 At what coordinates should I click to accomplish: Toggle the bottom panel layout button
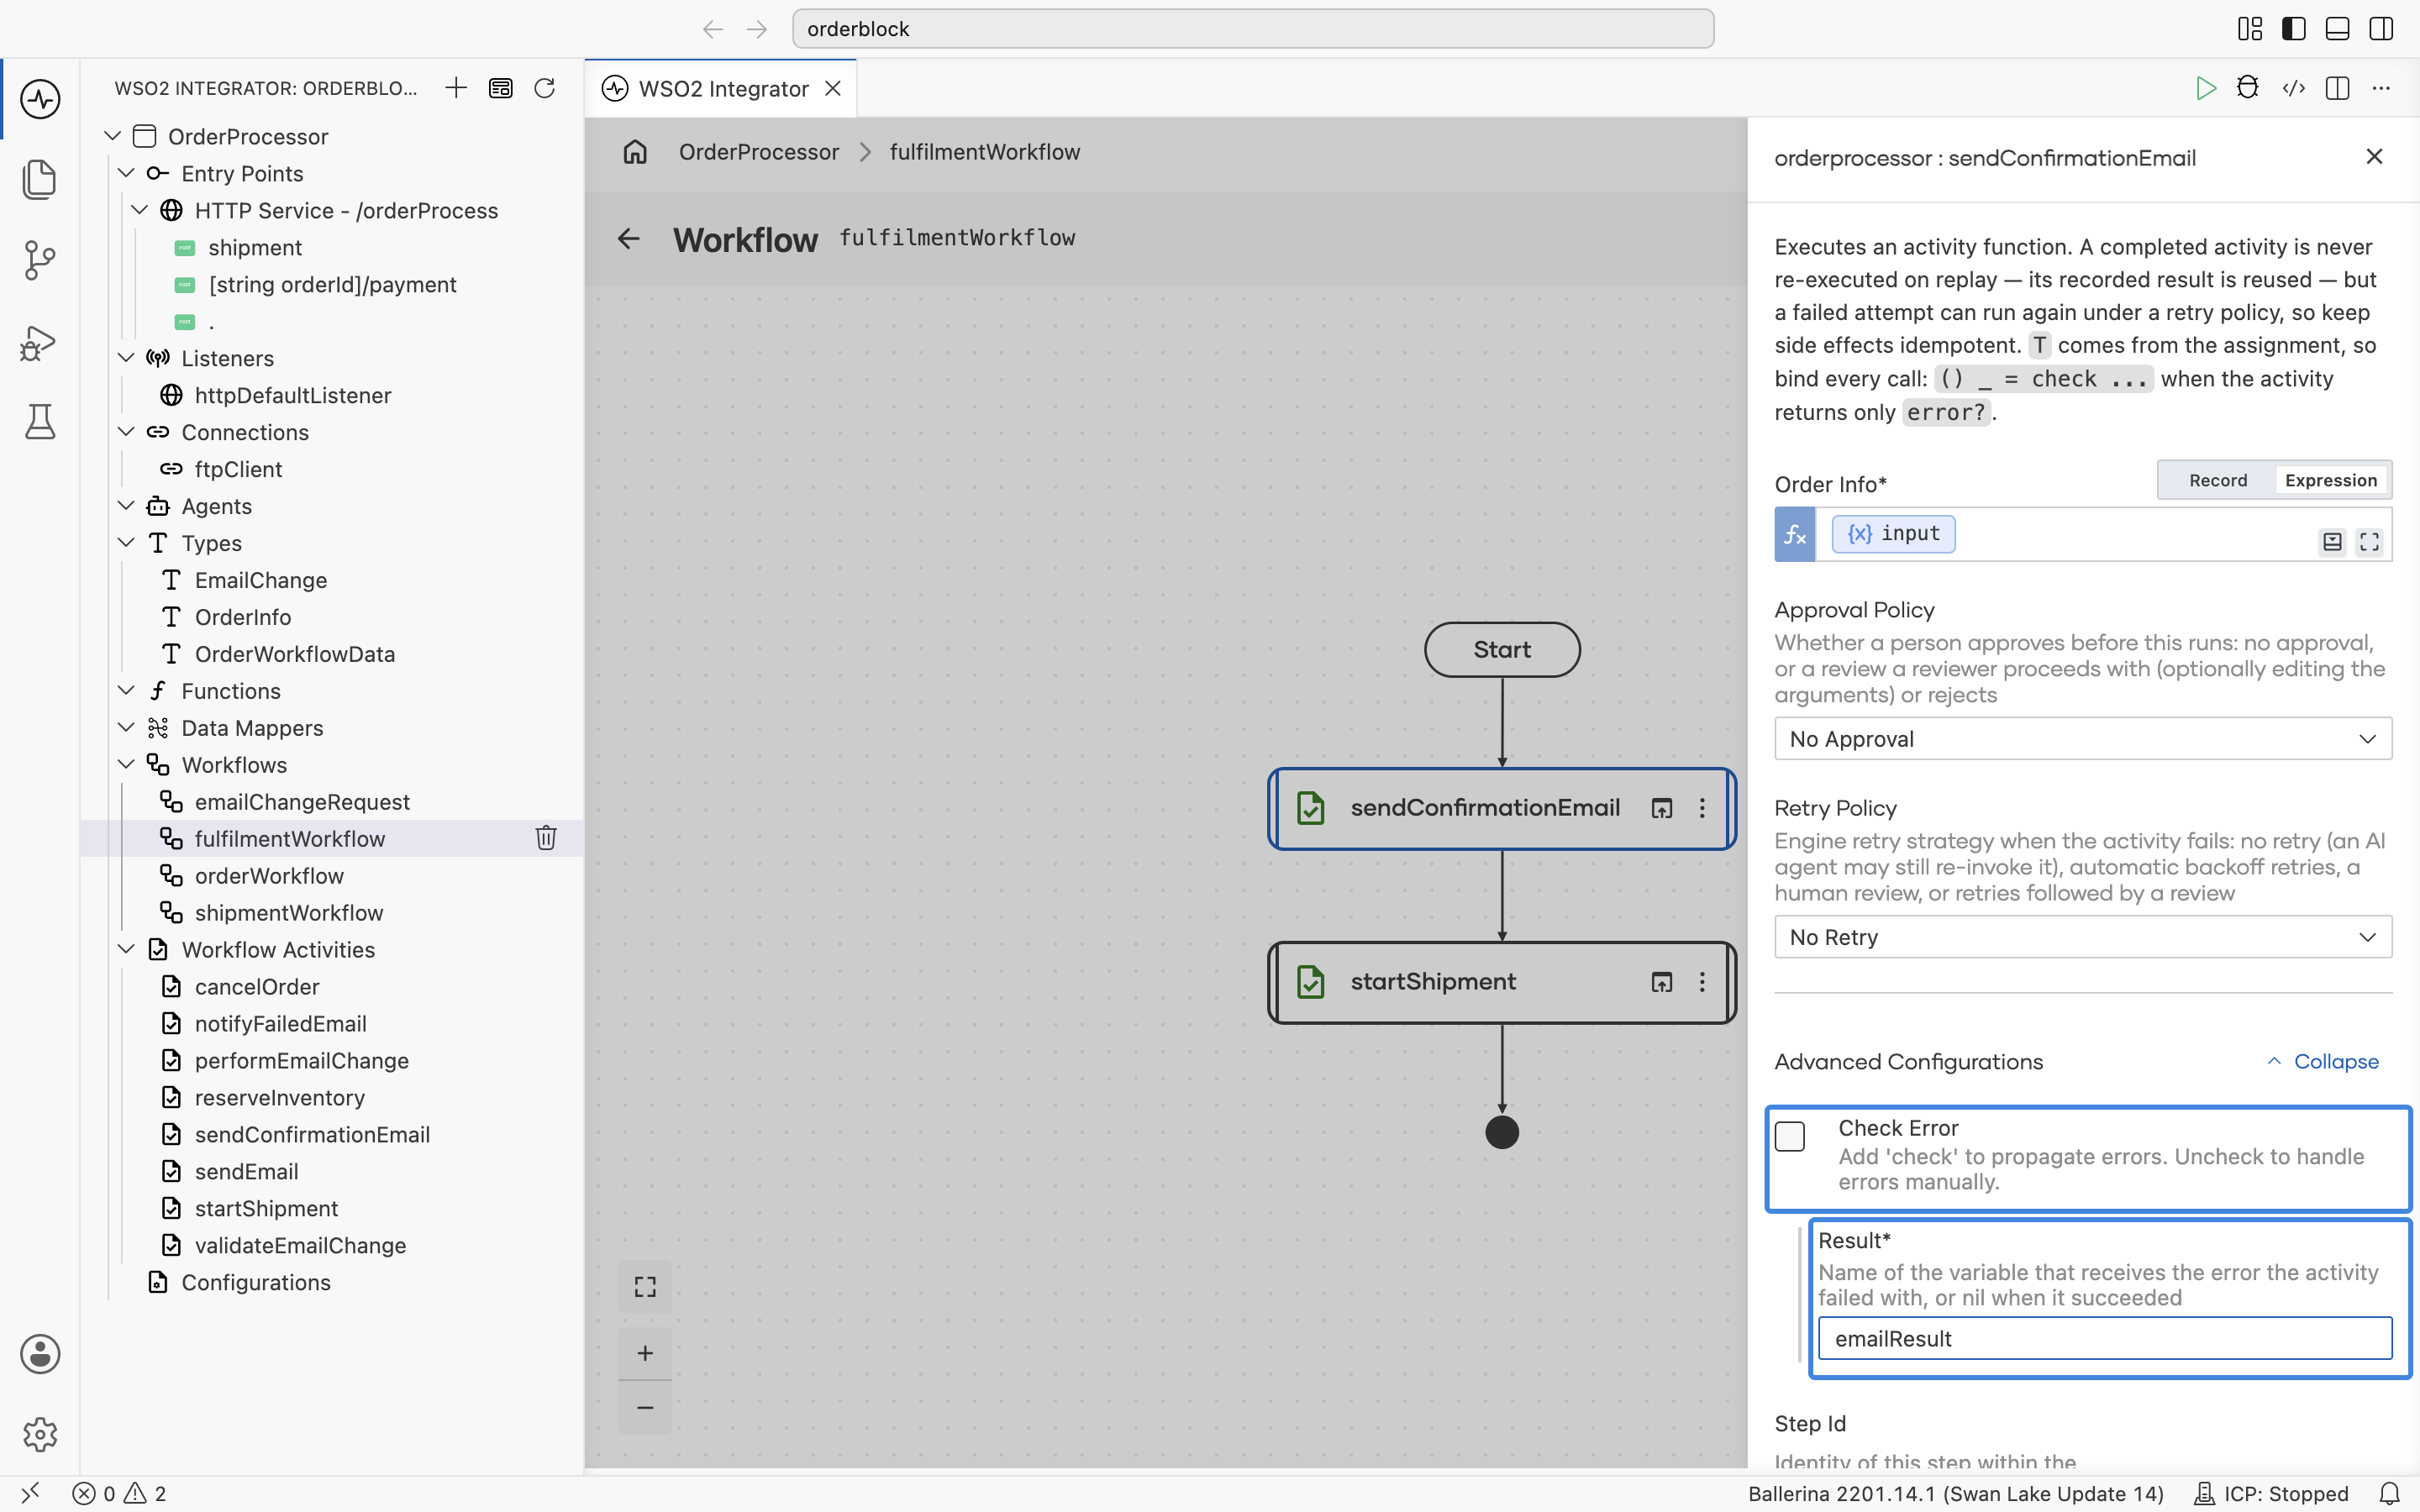2337,29
